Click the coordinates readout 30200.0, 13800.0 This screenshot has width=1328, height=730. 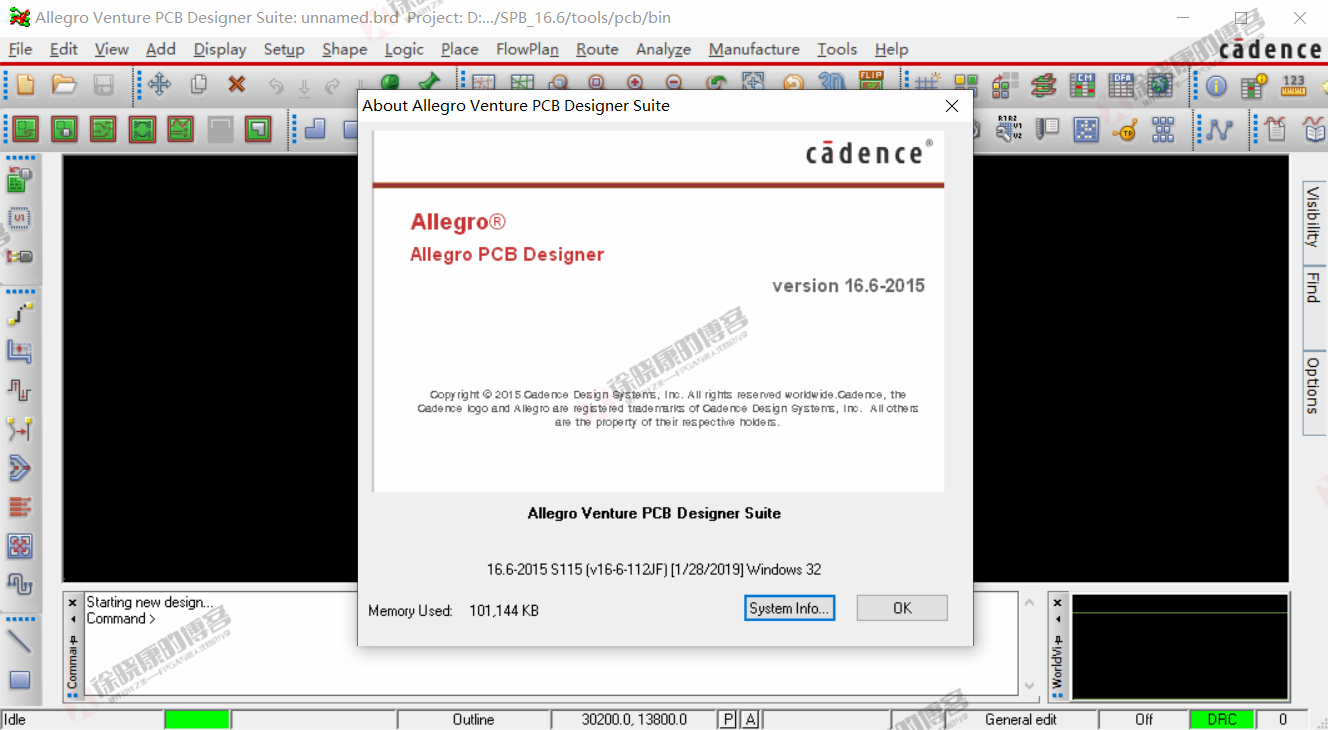634,719
